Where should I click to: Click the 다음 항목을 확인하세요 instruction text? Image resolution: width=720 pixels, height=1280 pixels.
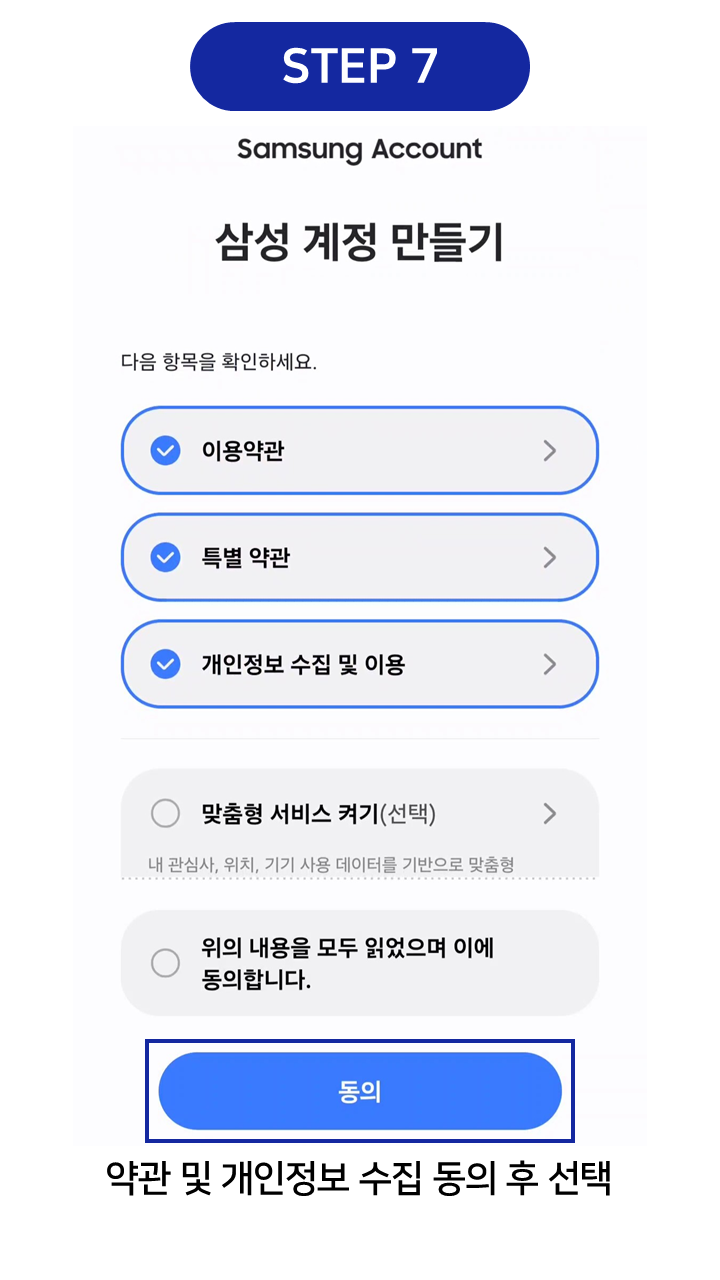pos(218,362)
